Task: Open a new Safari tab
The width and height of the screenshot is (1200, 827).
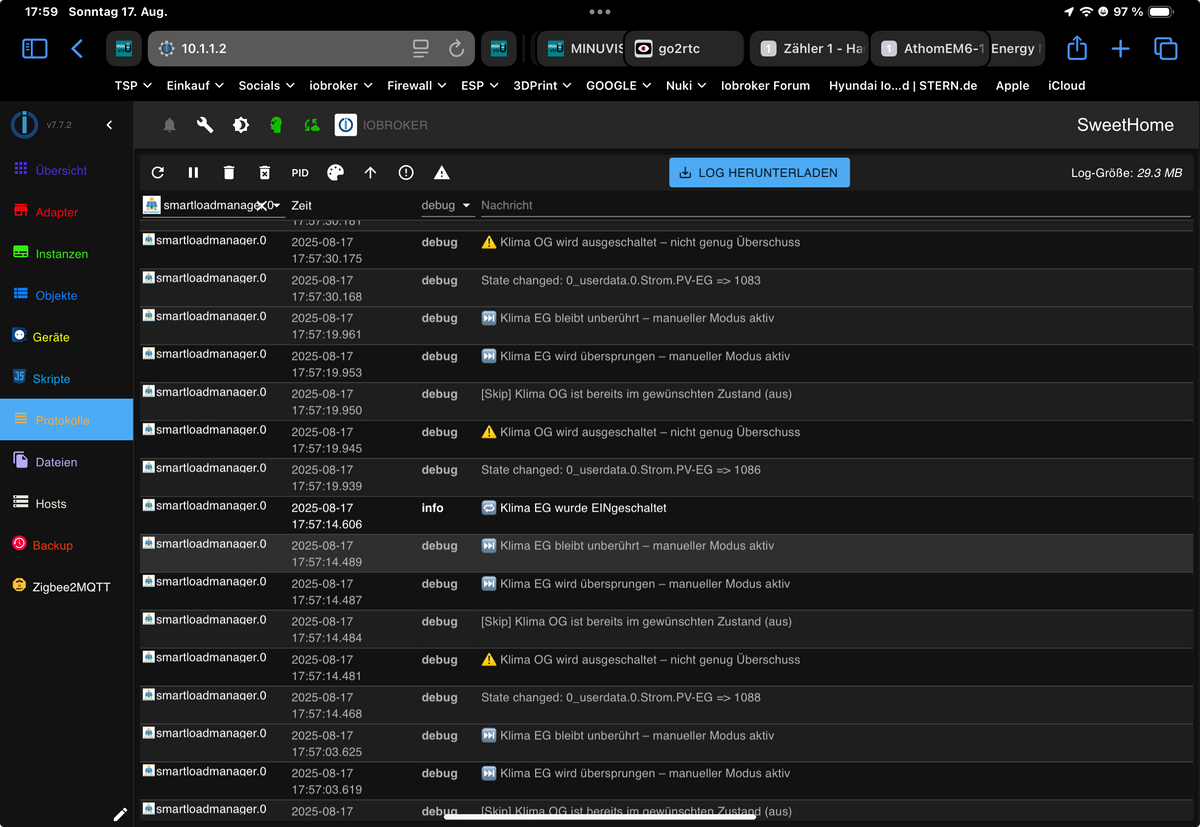Action: tap(1121, 48)
